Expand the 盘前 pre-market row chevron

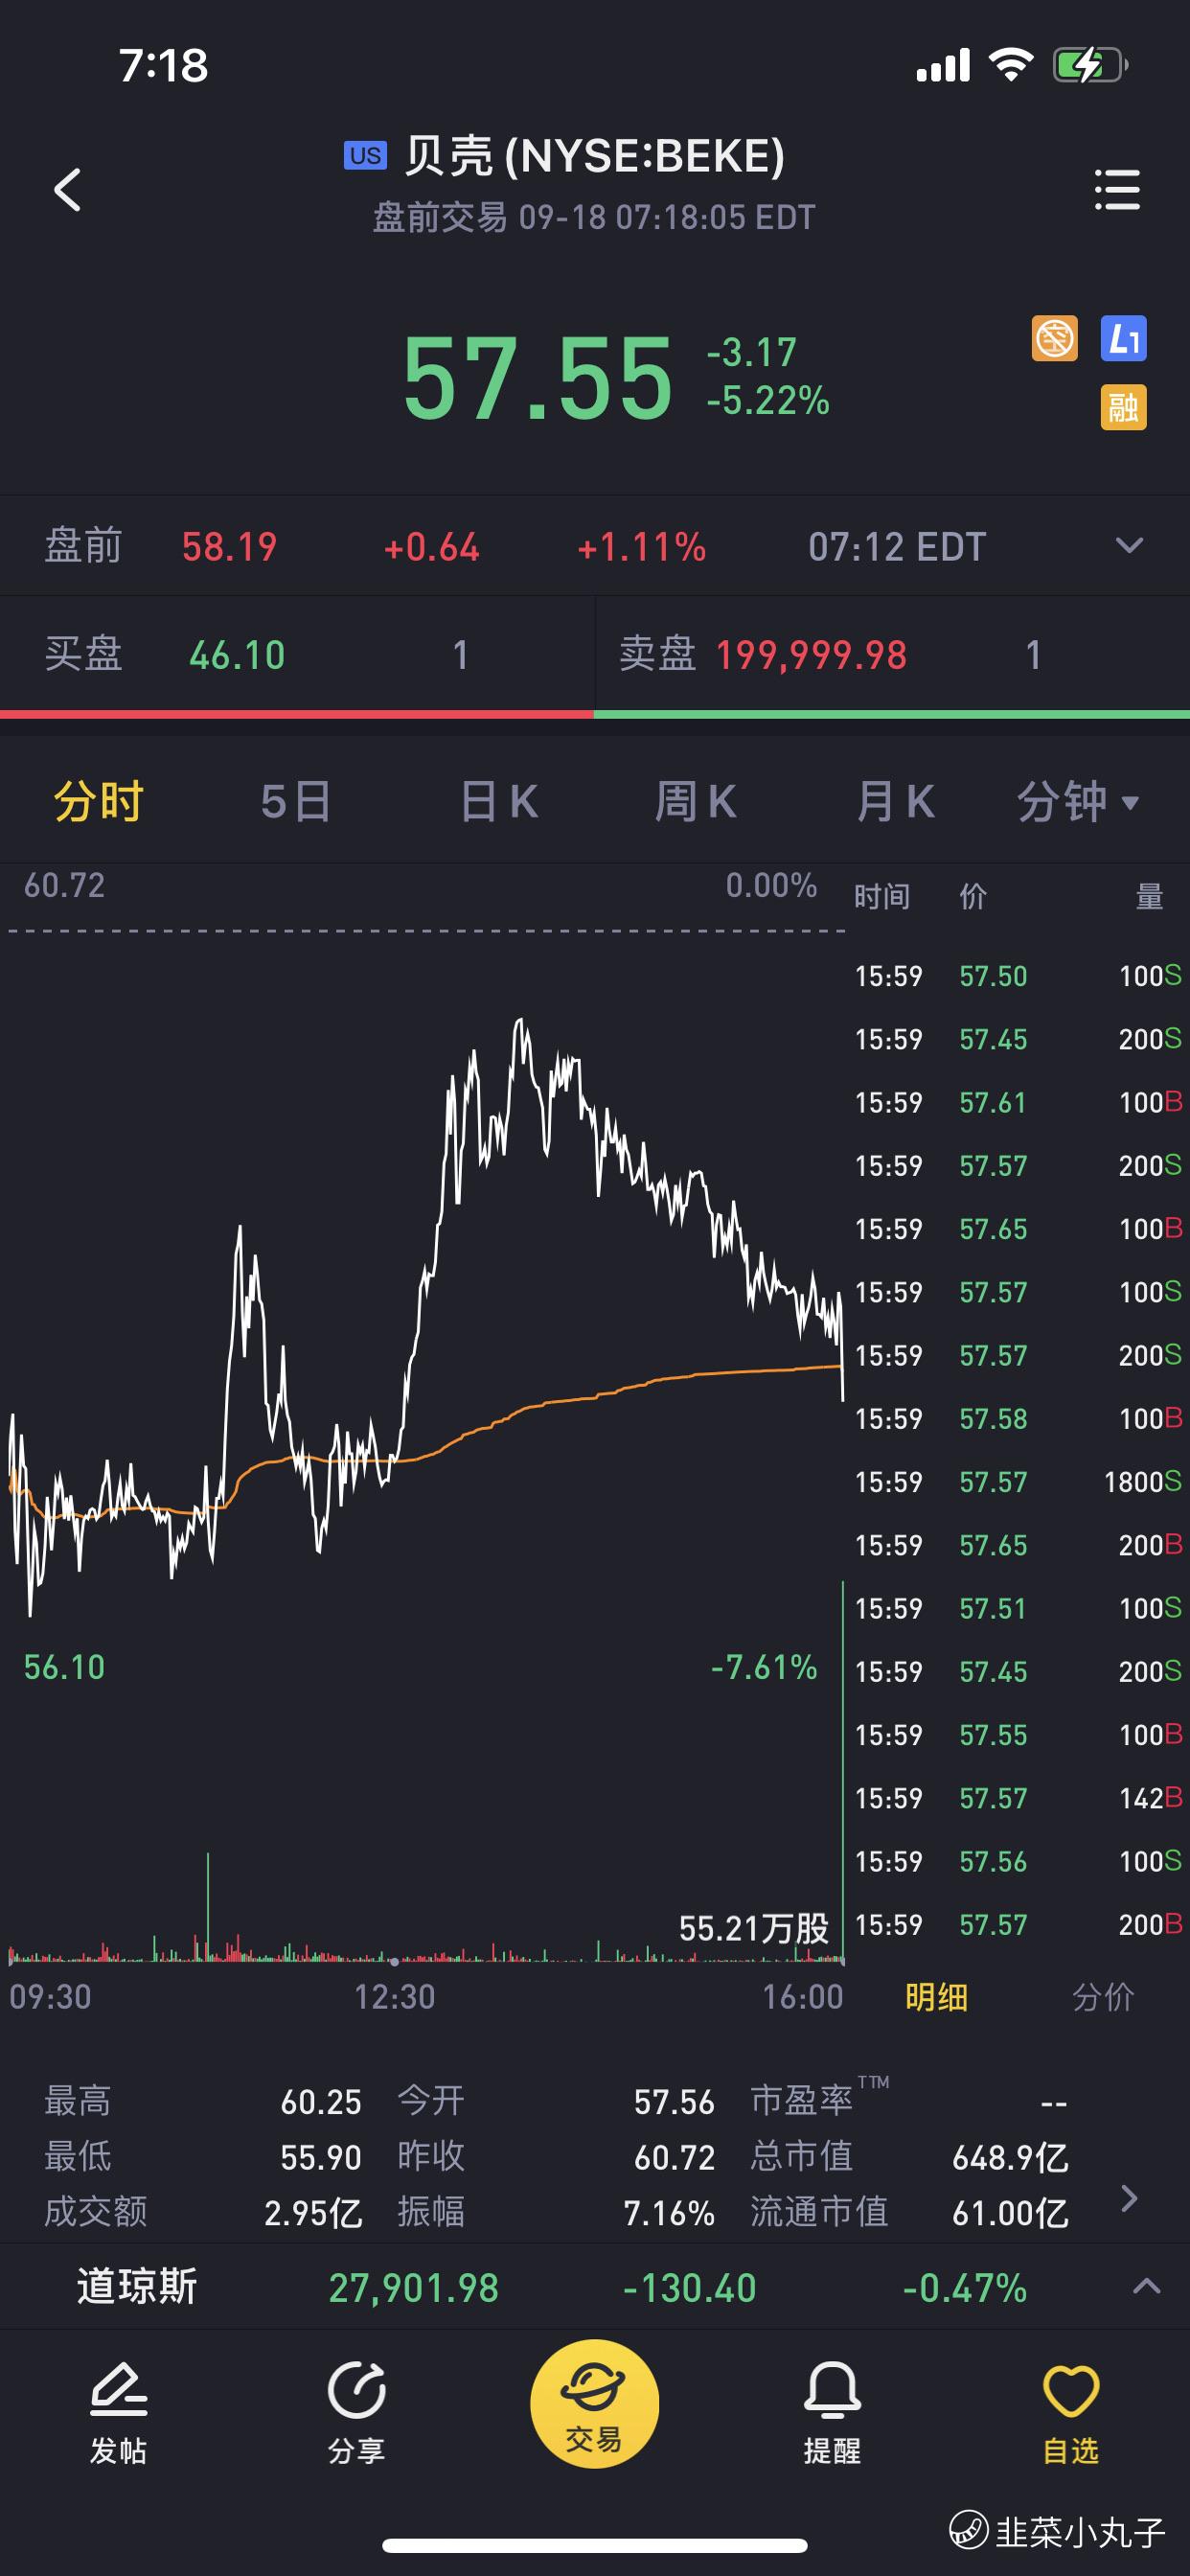coord(1129,546)
